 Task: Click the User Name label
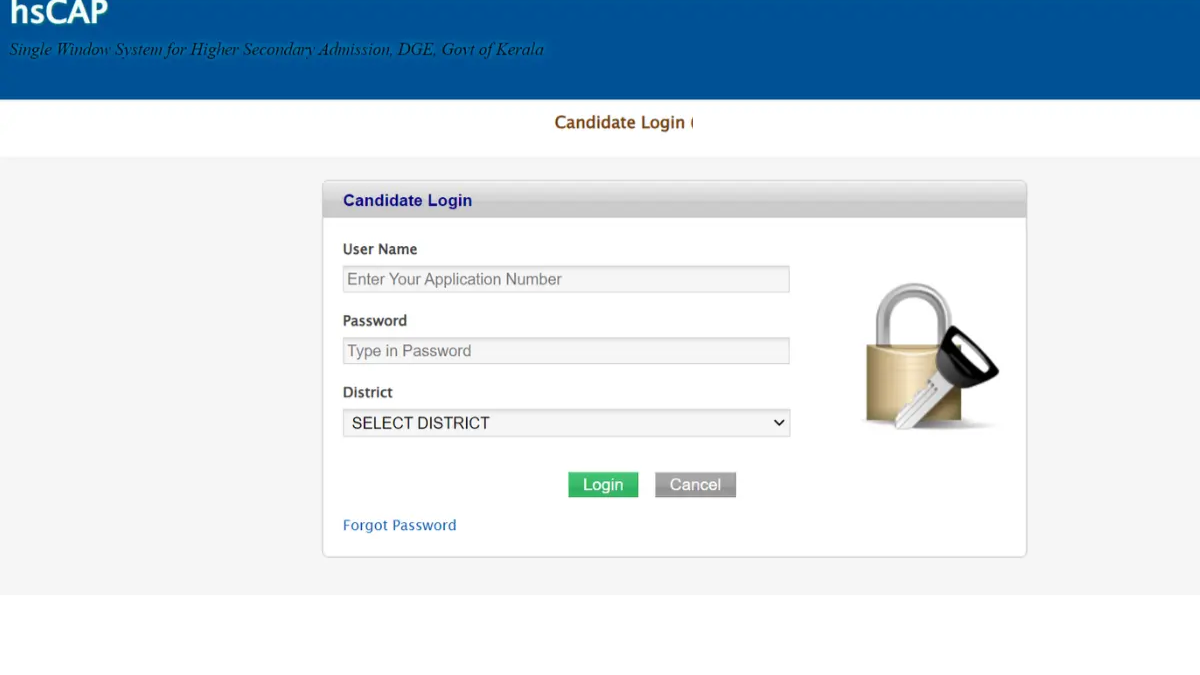(380, 249)
